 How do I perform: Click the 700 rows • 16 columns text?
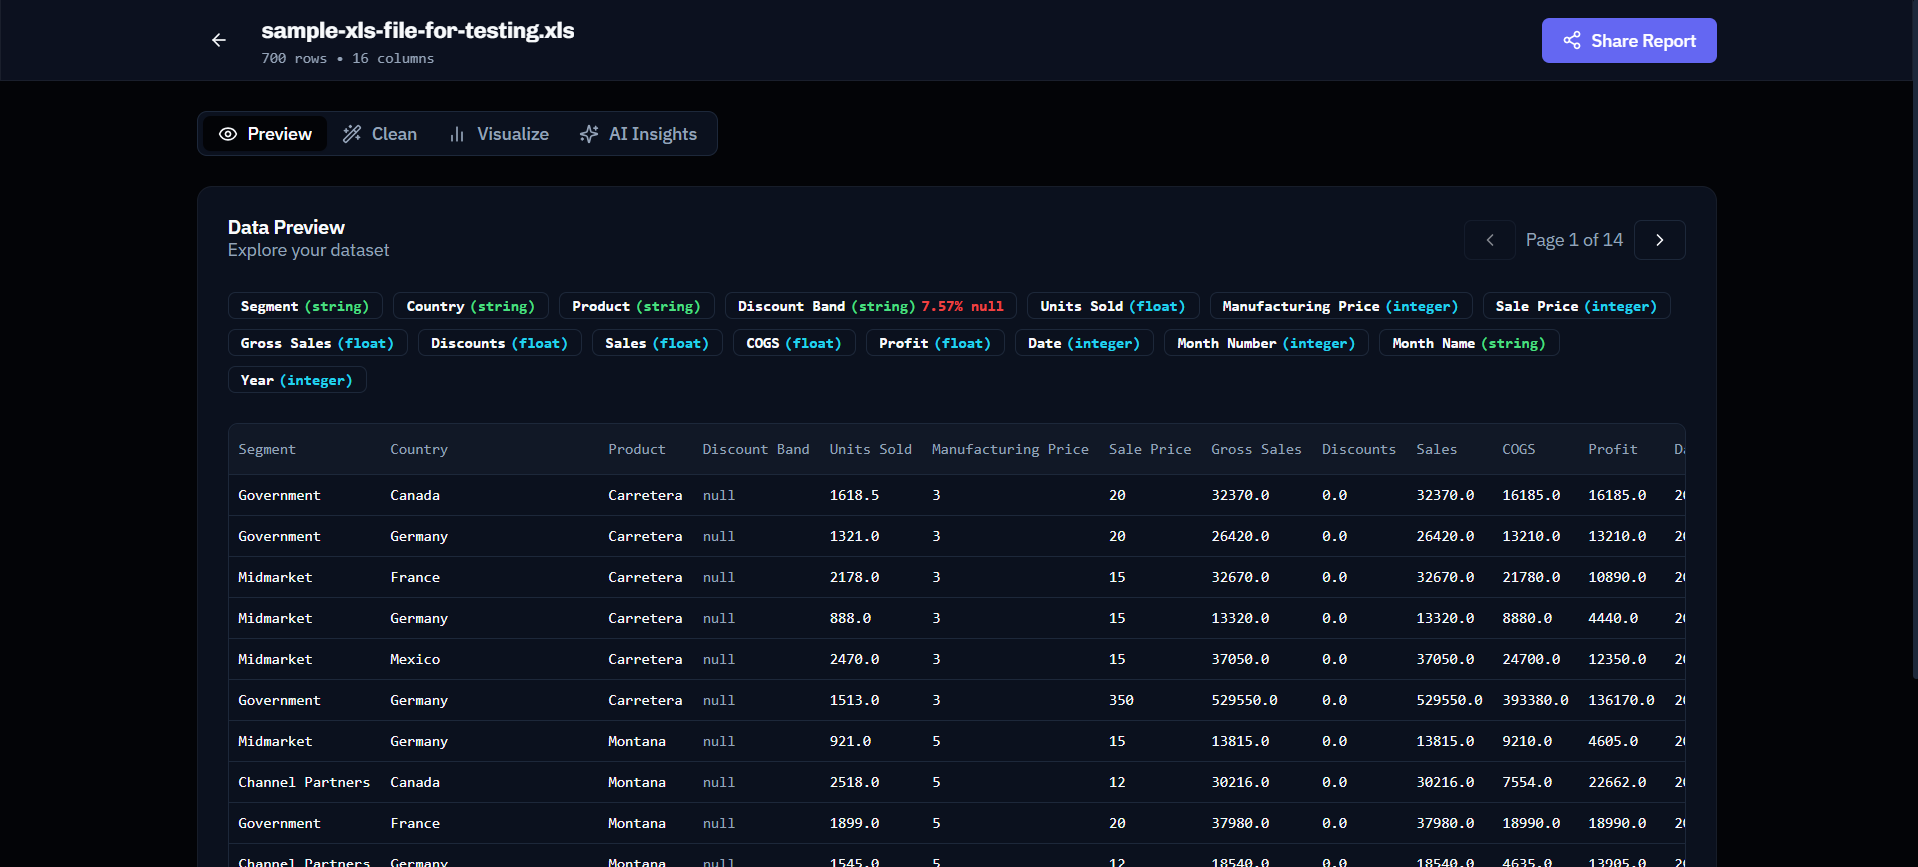point(348,58)
